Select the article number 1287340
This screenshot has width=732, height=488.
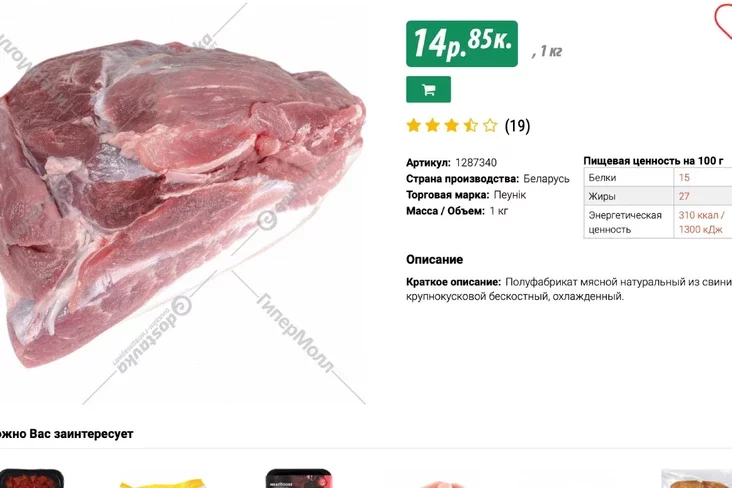pyautogui.click(x=476, y=163)
